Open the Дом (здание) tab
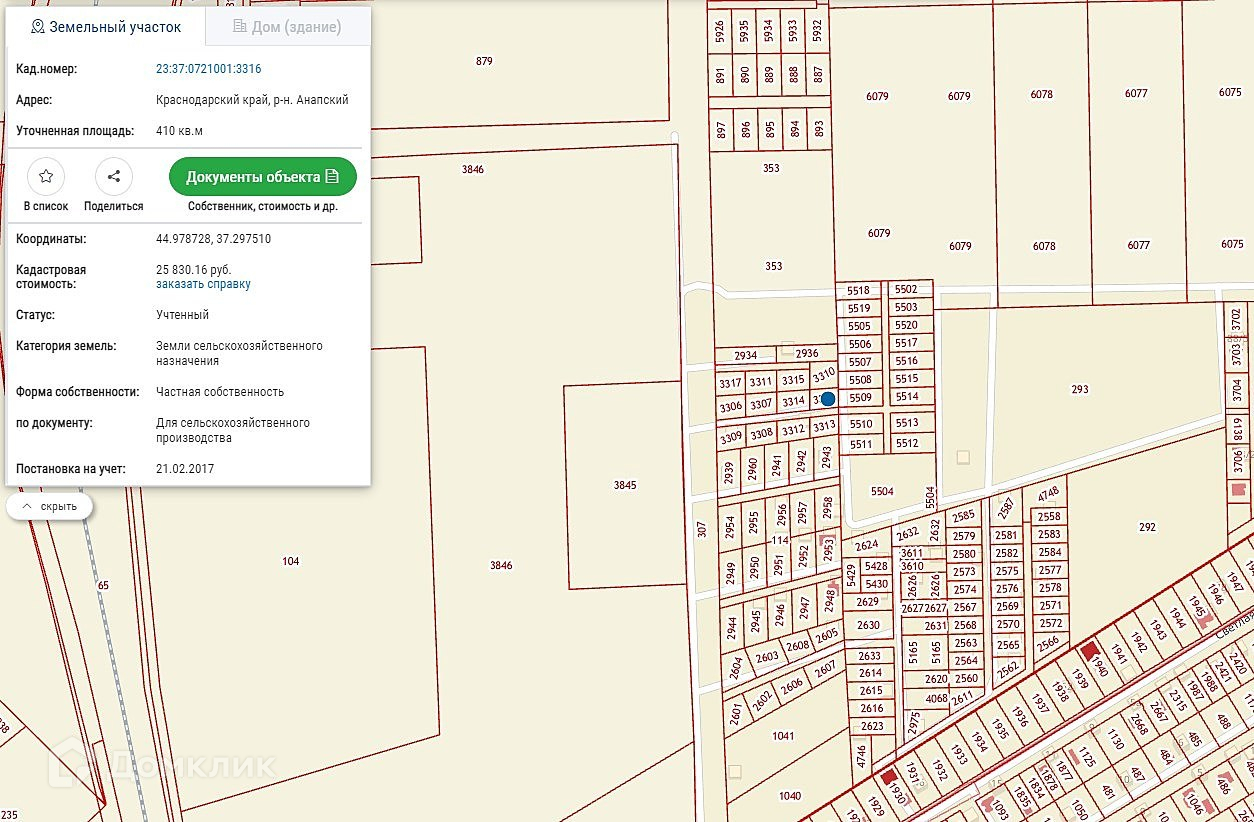The width and height of the screenshot is (1254, 822). click(288, 27)
